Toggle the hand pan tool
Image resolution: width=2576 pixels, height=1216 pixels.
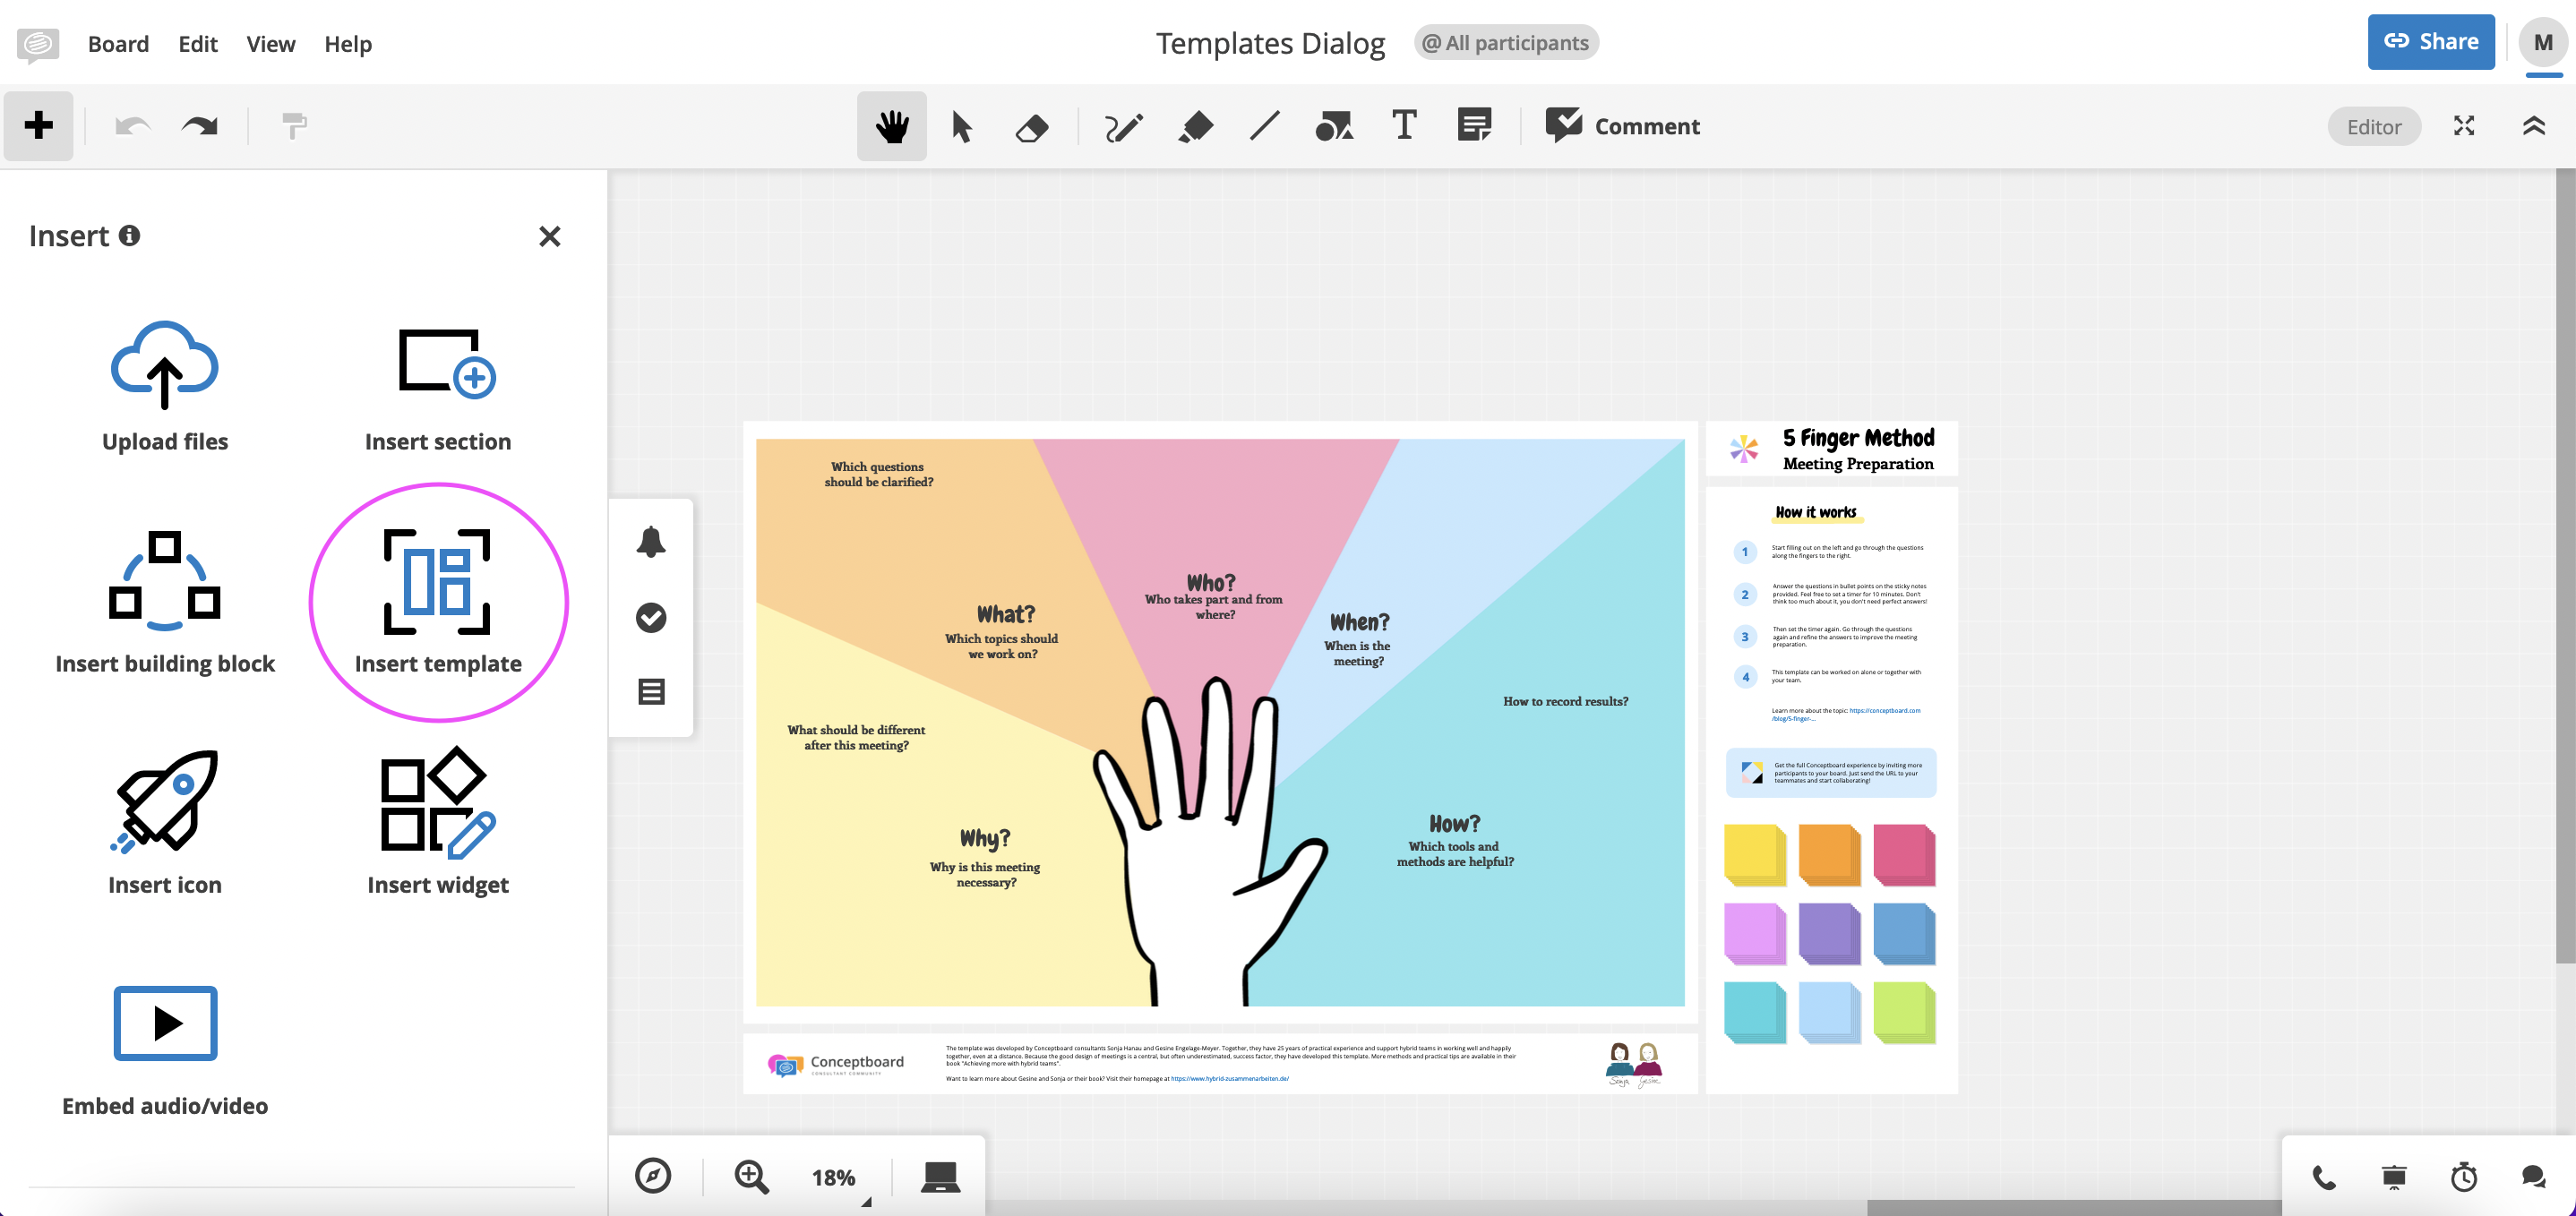pos(891,127)
